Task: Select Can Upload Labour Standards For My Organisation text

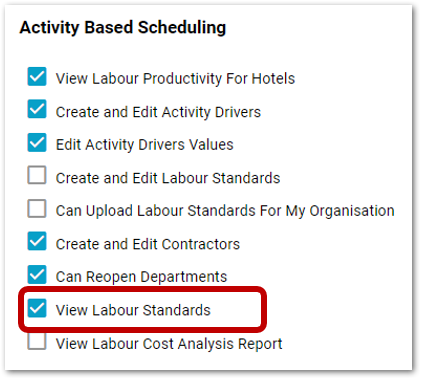Action: point(225,211)
